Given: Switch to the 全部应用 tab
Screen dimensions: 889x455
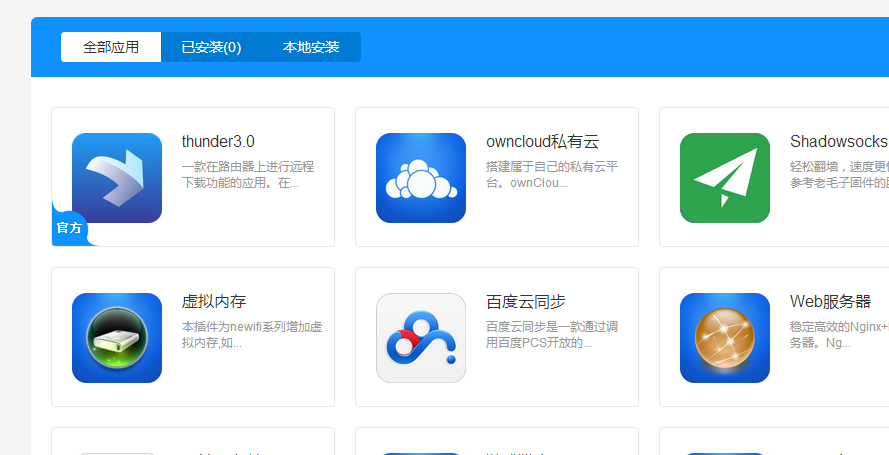Looking at the screenshot, I should 111,47.
